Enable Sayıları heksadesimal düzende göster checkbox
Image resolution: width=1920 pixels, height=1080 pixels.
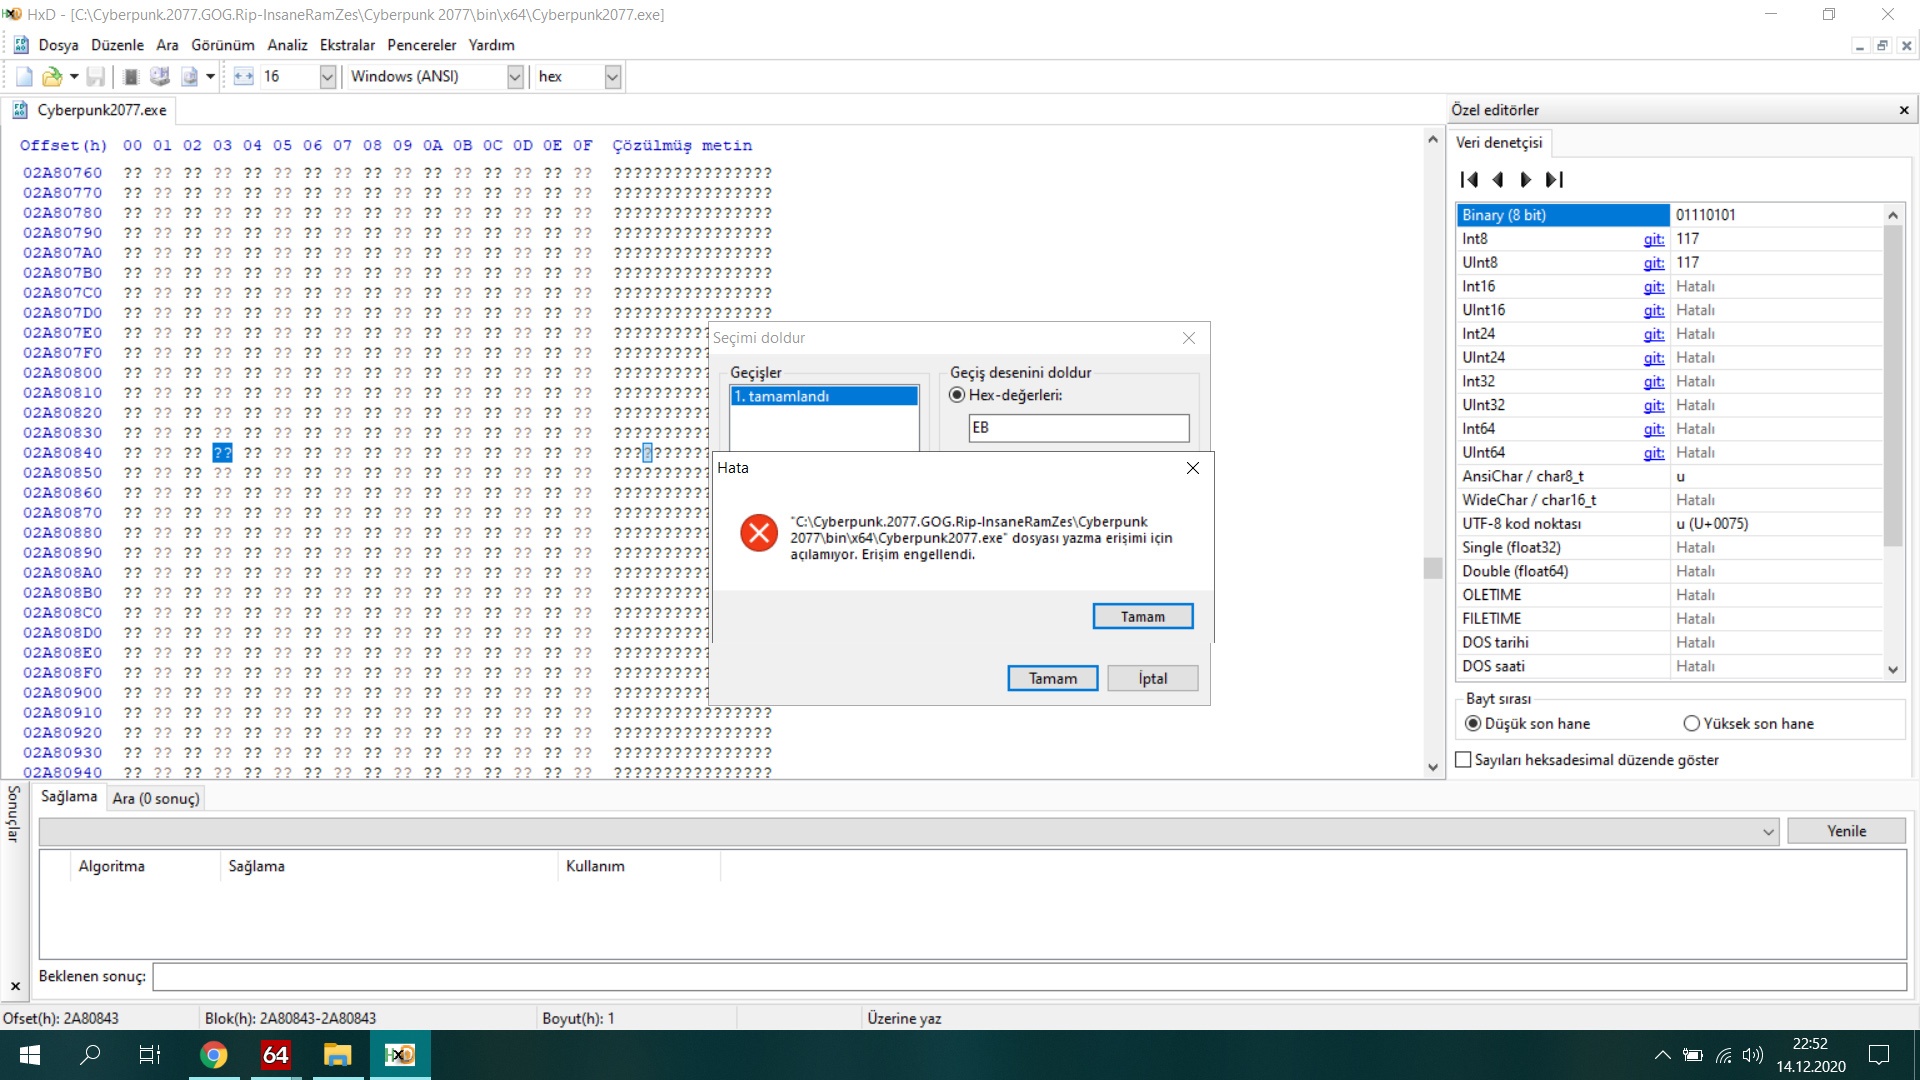[1464, 760]
